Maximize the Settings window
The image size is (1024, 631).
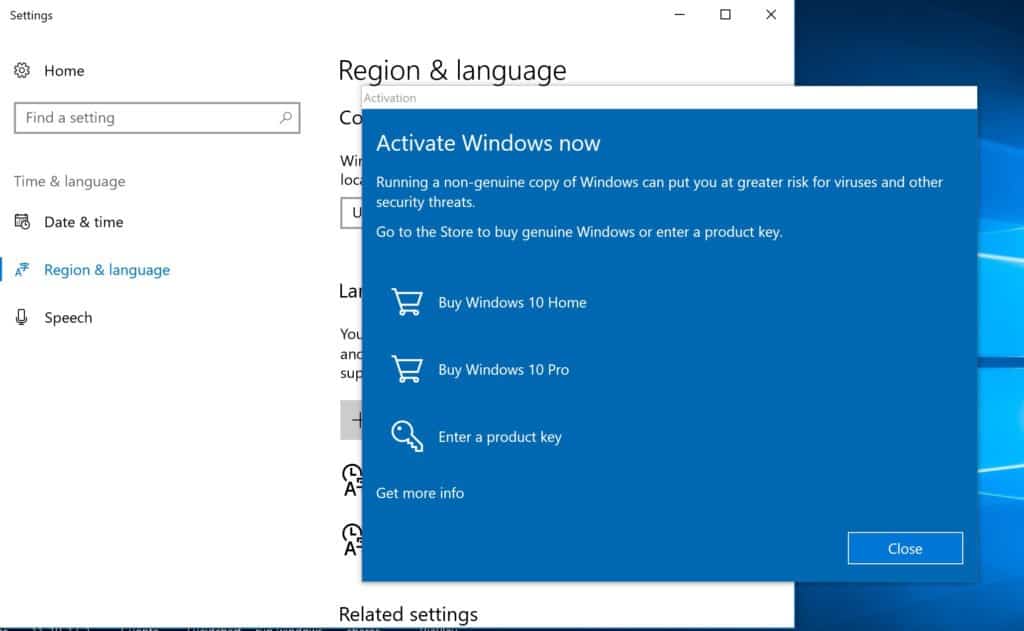coord(725,14)
